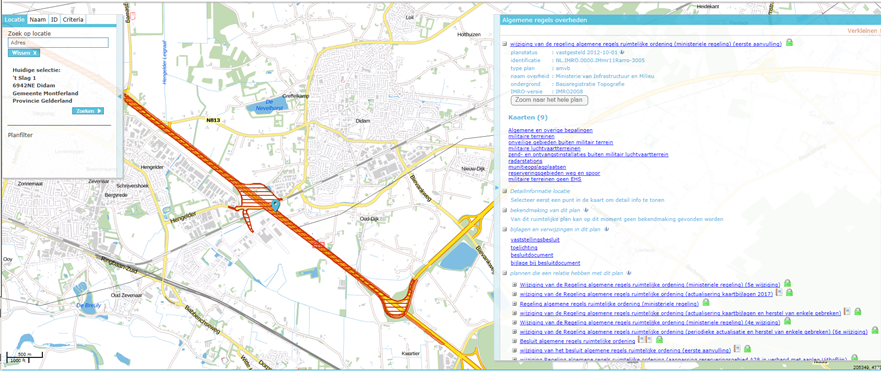Expand the 5e wijziging plan node
The image size is (881, 371).
pyautogui.click(x=515, y=284)
